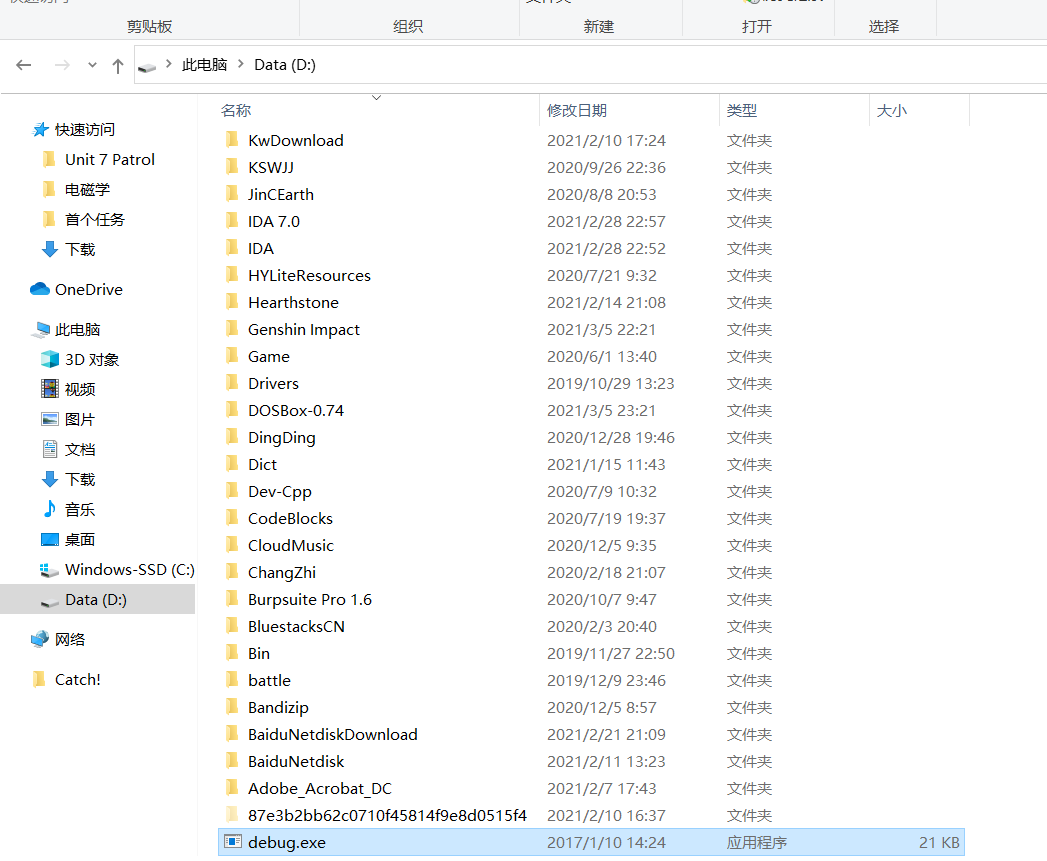1047x861 pixels.
Task: Select the CloudMusic folder name
Action: [290, 546]
